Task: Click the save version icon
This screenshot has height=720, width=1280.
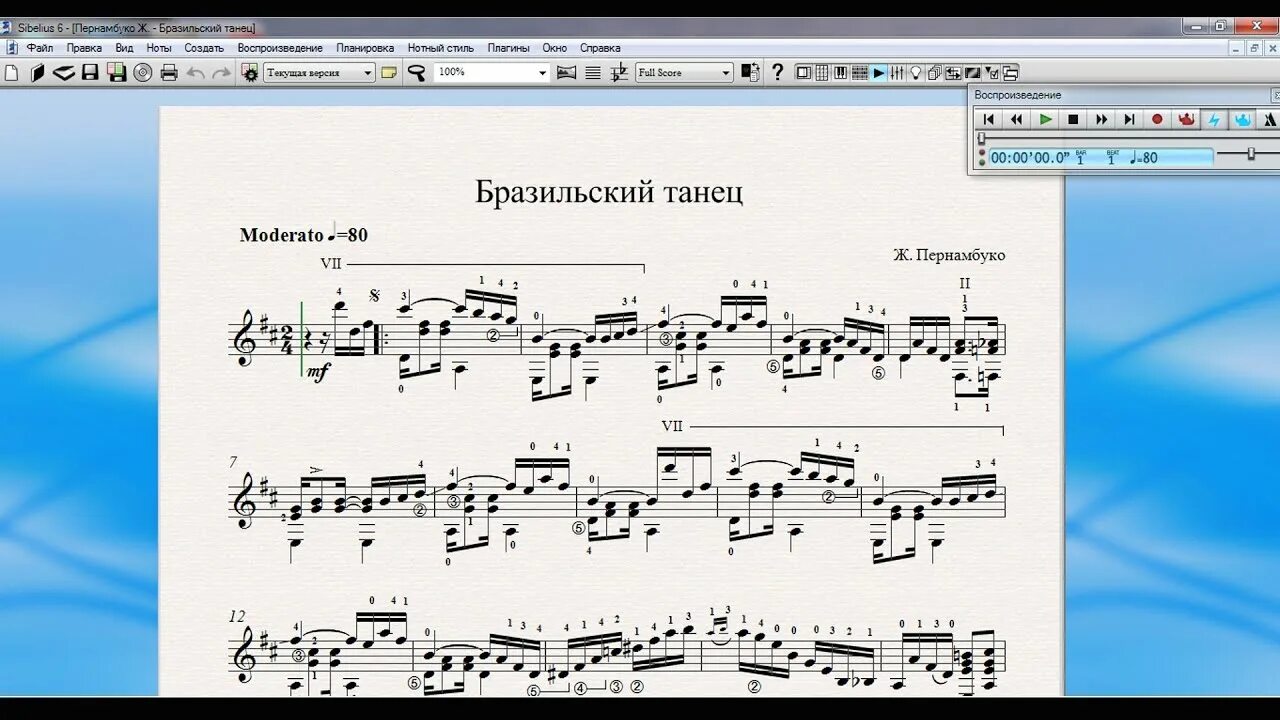Action: click(116, 72)
